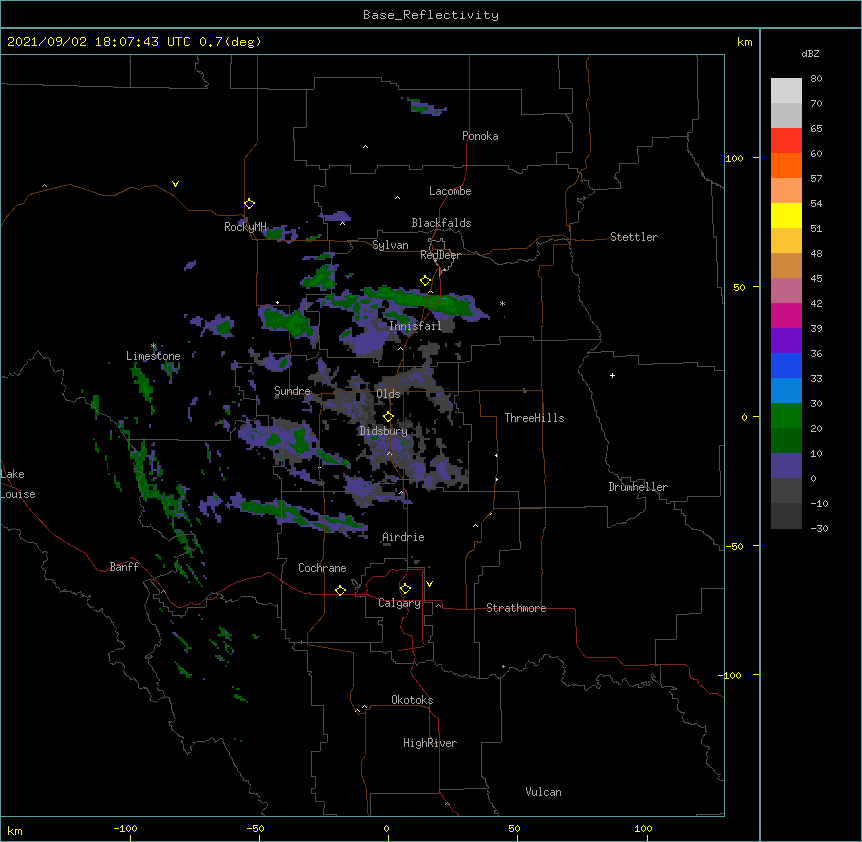Click the Lacombe city label
The width and height of the screenshot is (862, 842).
click(450, 191)
